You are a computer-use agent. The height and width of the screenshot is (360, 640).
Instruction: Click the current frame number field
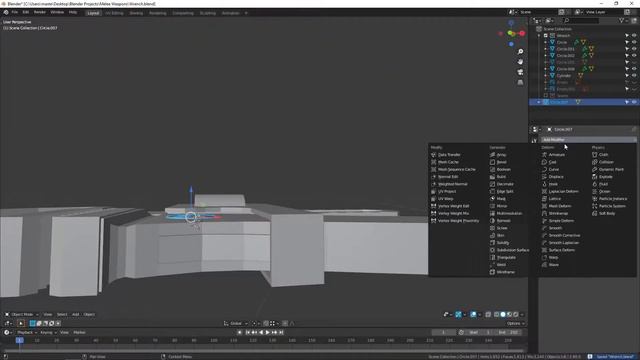pyautogui.click(x=444, y=332)
